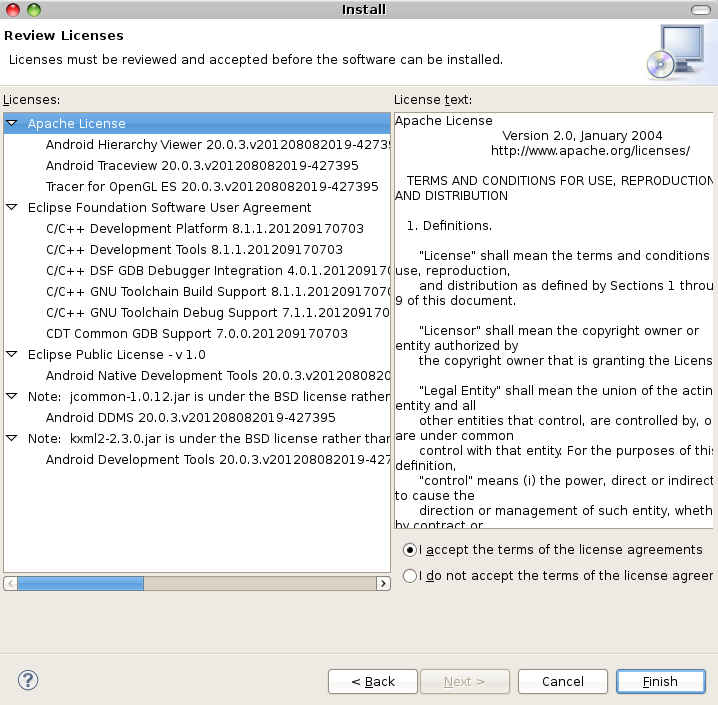Viewport: 718px width, 705px height.
Task: Click the Back button
Action: click(373, 682)
